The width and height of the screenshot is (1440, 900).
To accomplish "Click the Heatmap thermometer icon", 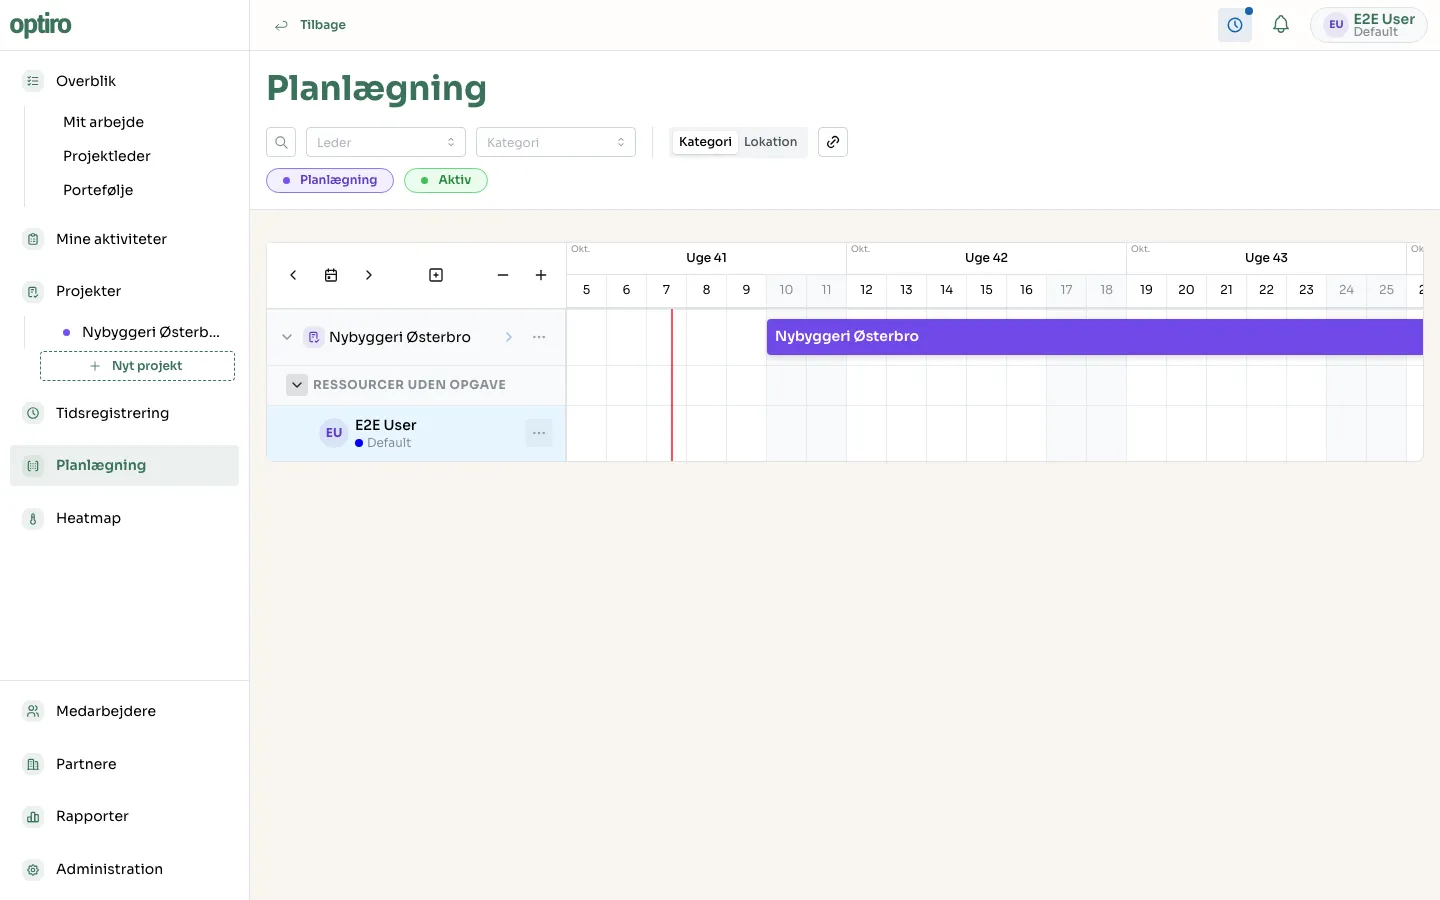I will point(33,518).
